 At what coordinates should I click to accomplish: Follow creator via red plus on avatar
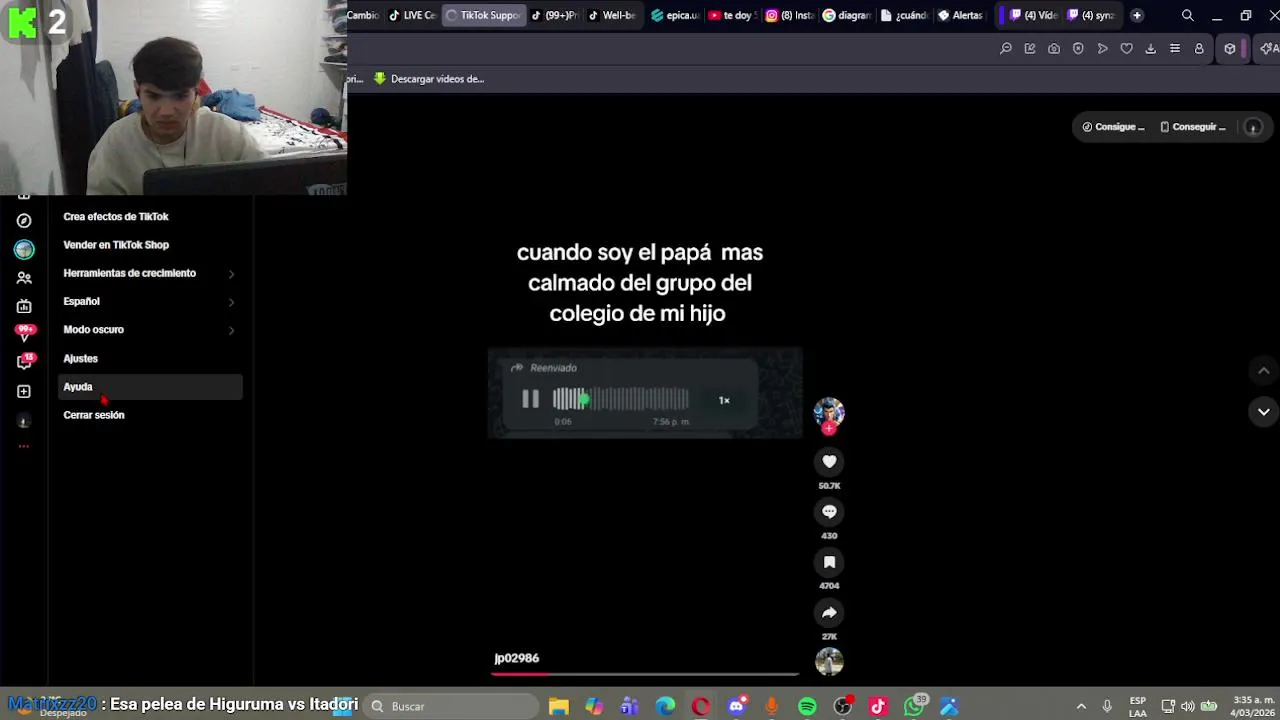829,429
